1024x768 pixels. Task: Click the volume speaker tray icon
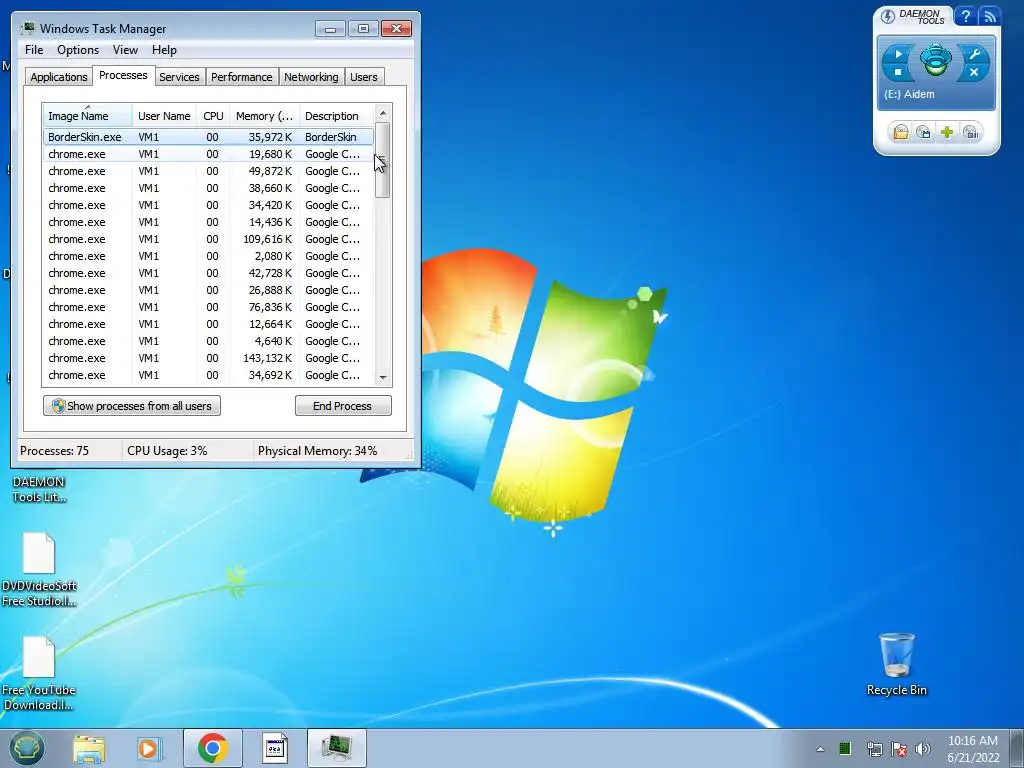point(922,749)
